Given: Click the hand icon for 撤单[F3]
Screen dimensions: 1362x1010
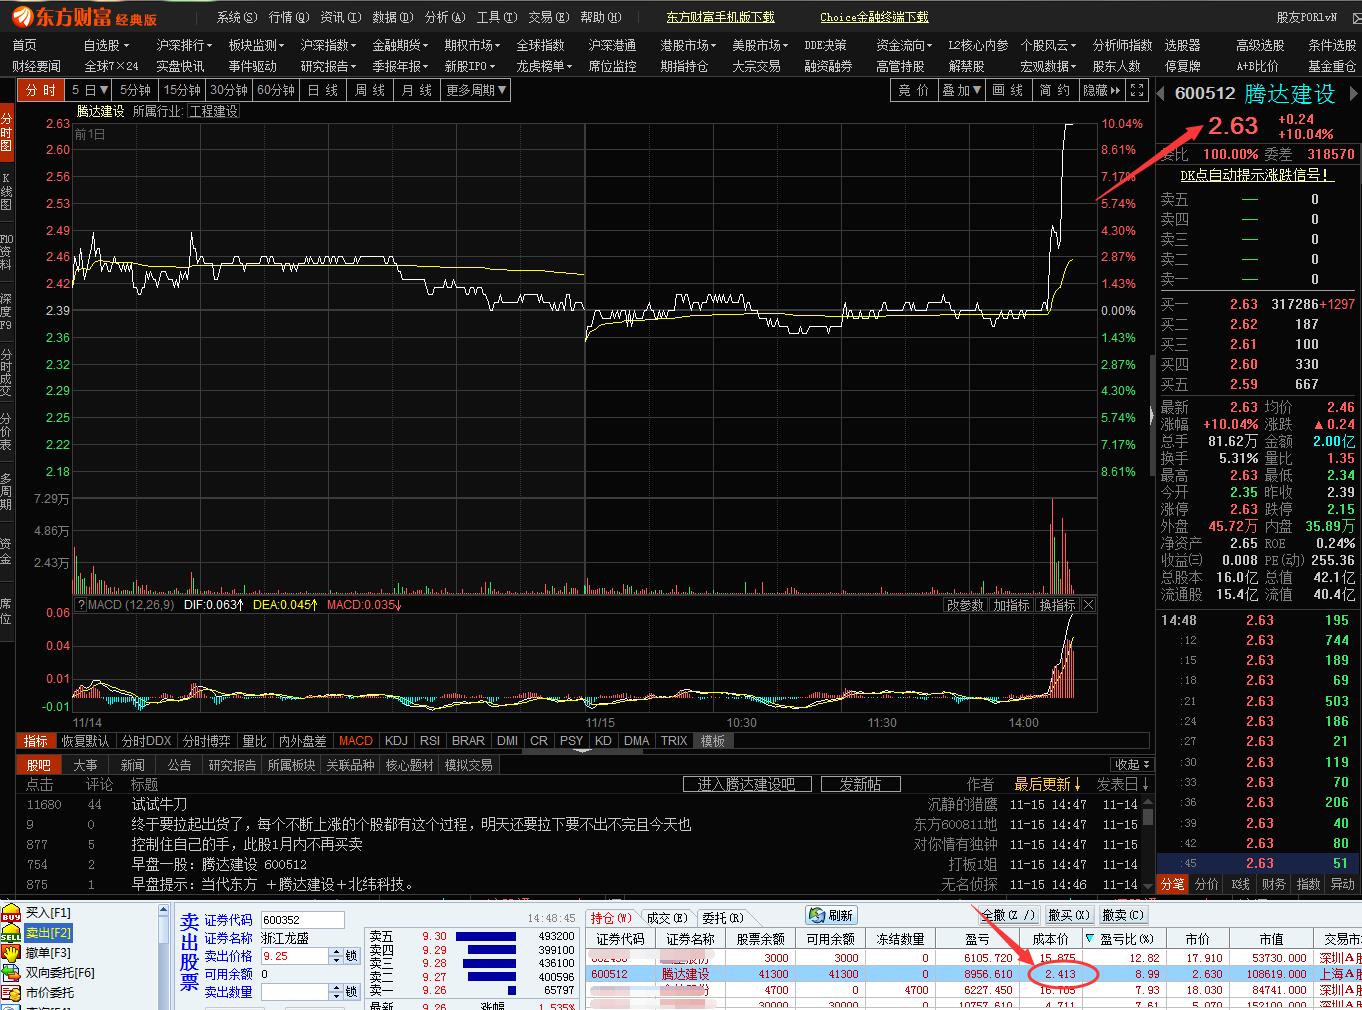Looking at the screenshot, I should click(11, 953).
